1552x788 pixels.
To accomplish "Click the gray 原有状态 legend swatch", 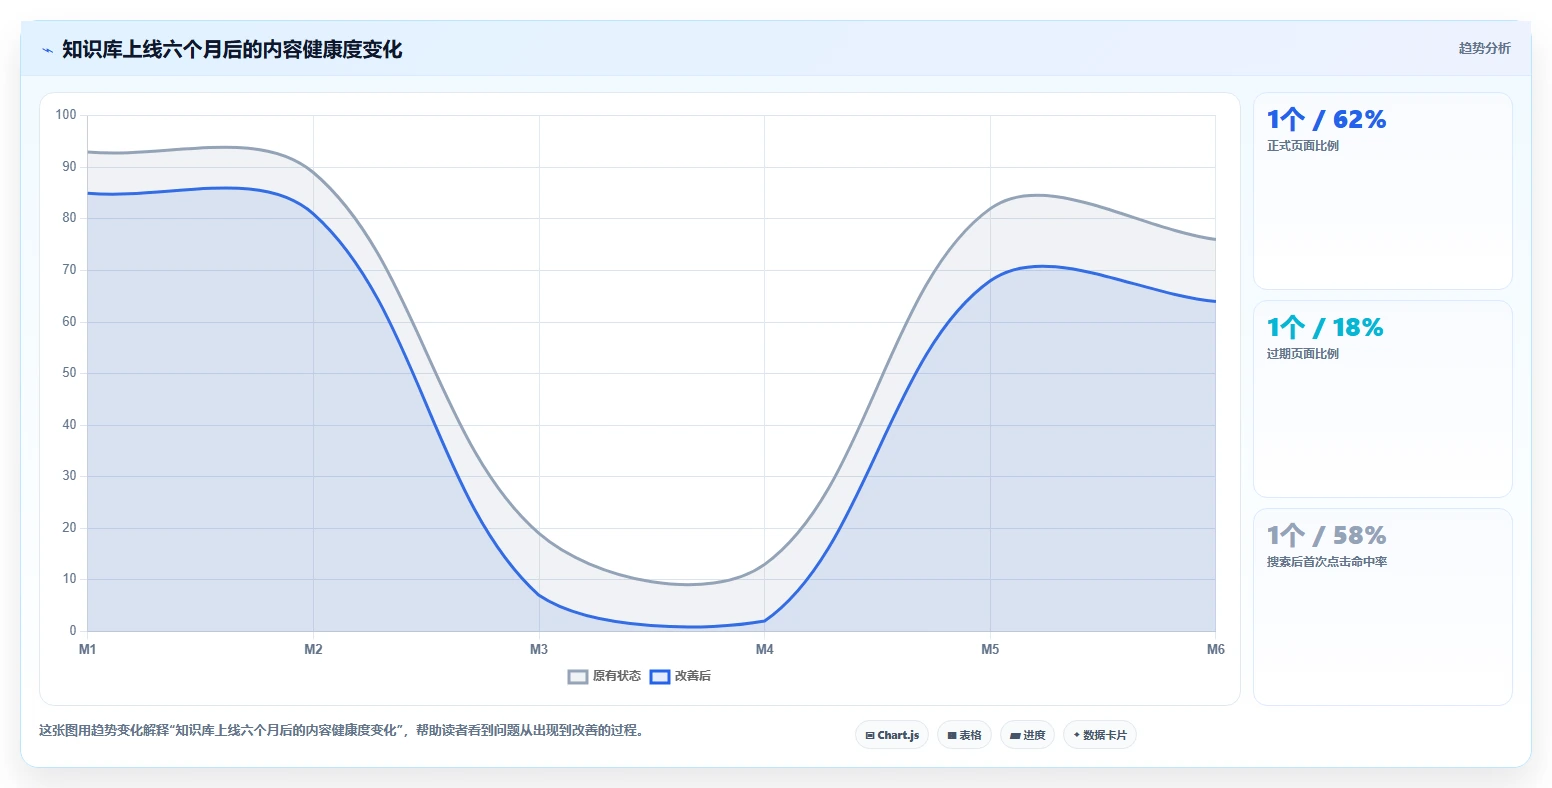I will pyautogui.click(x=578, y=677).
